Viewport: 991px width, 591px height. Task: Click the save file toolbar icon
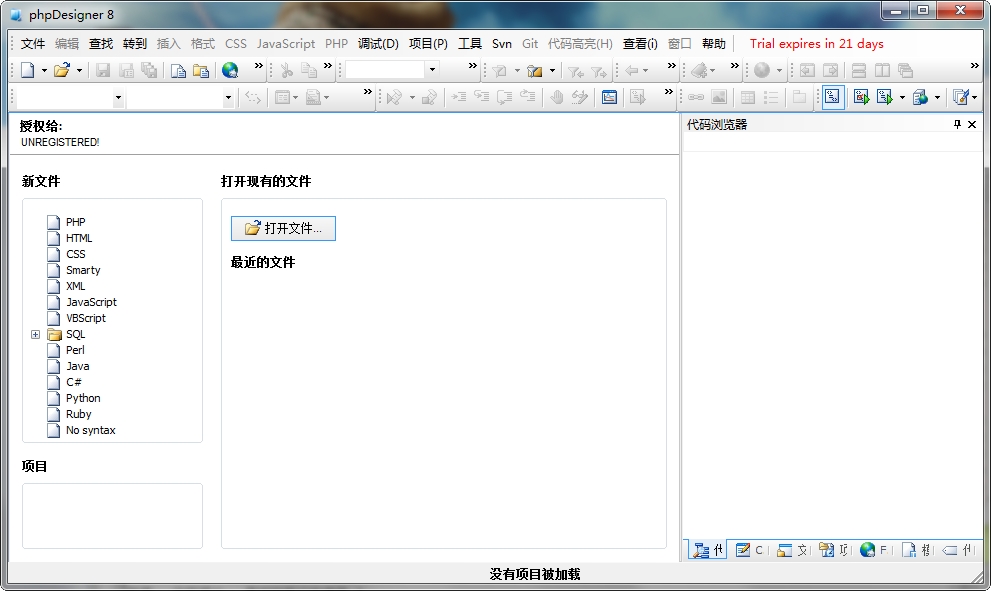click(103, 70)
